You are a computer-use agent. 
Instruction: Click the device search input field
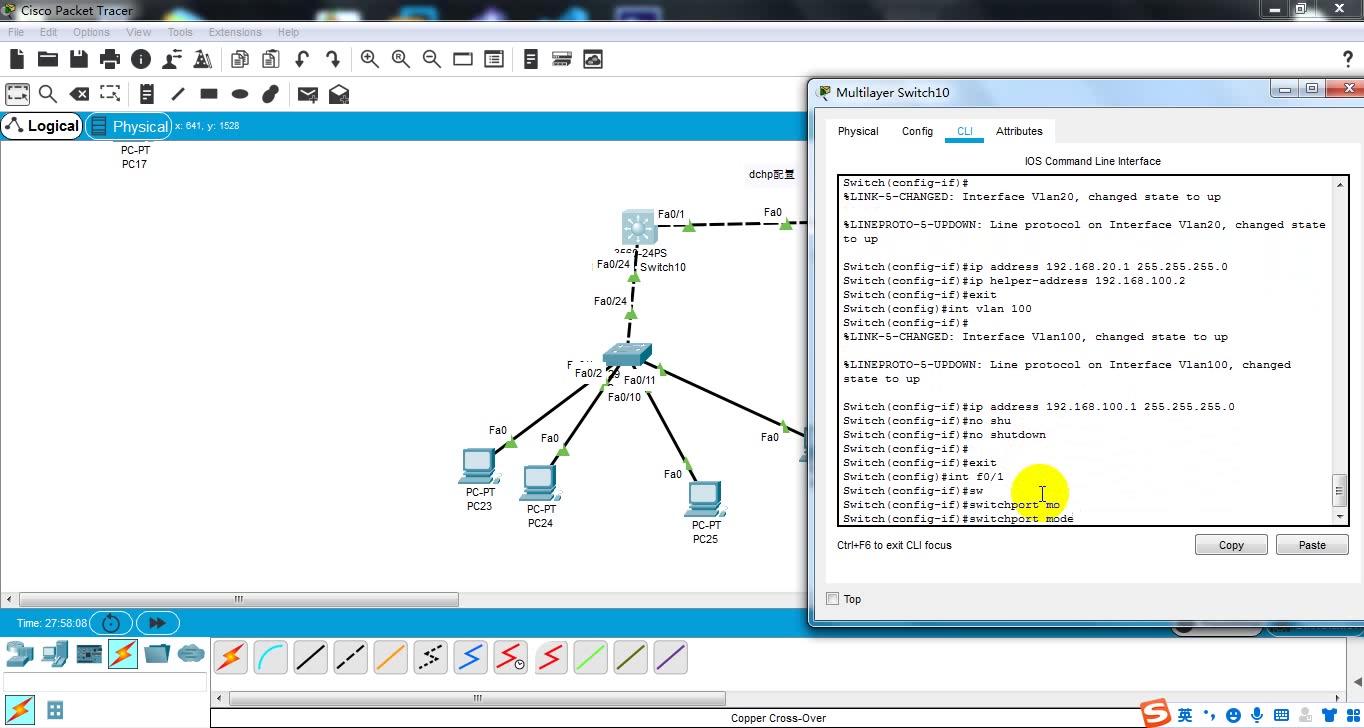[104, 682]
